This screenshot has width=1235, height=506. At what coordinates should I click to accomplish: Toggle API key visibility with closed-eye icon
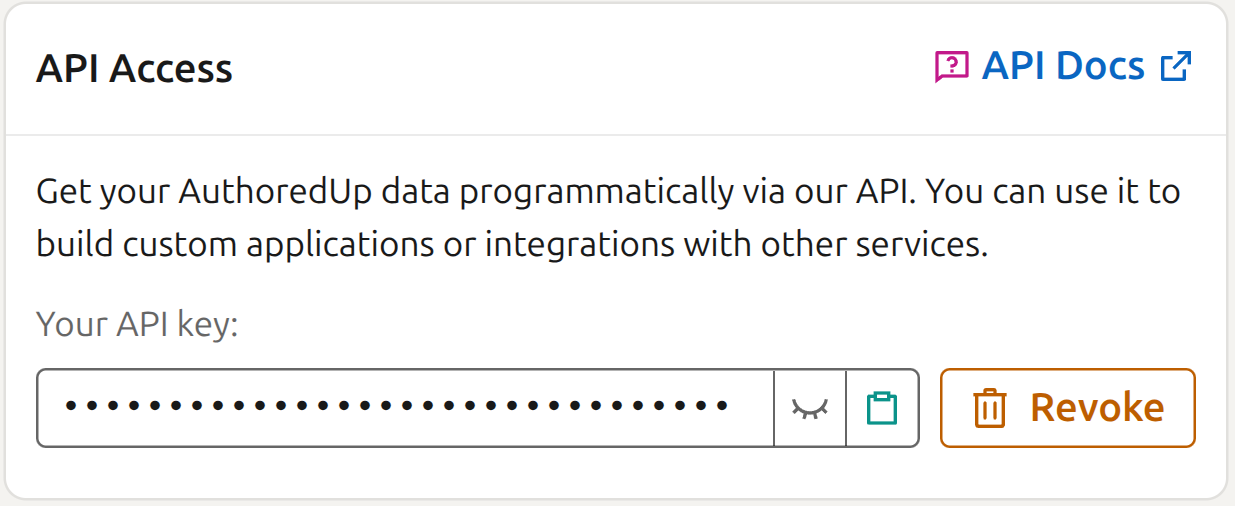point(810,408)
